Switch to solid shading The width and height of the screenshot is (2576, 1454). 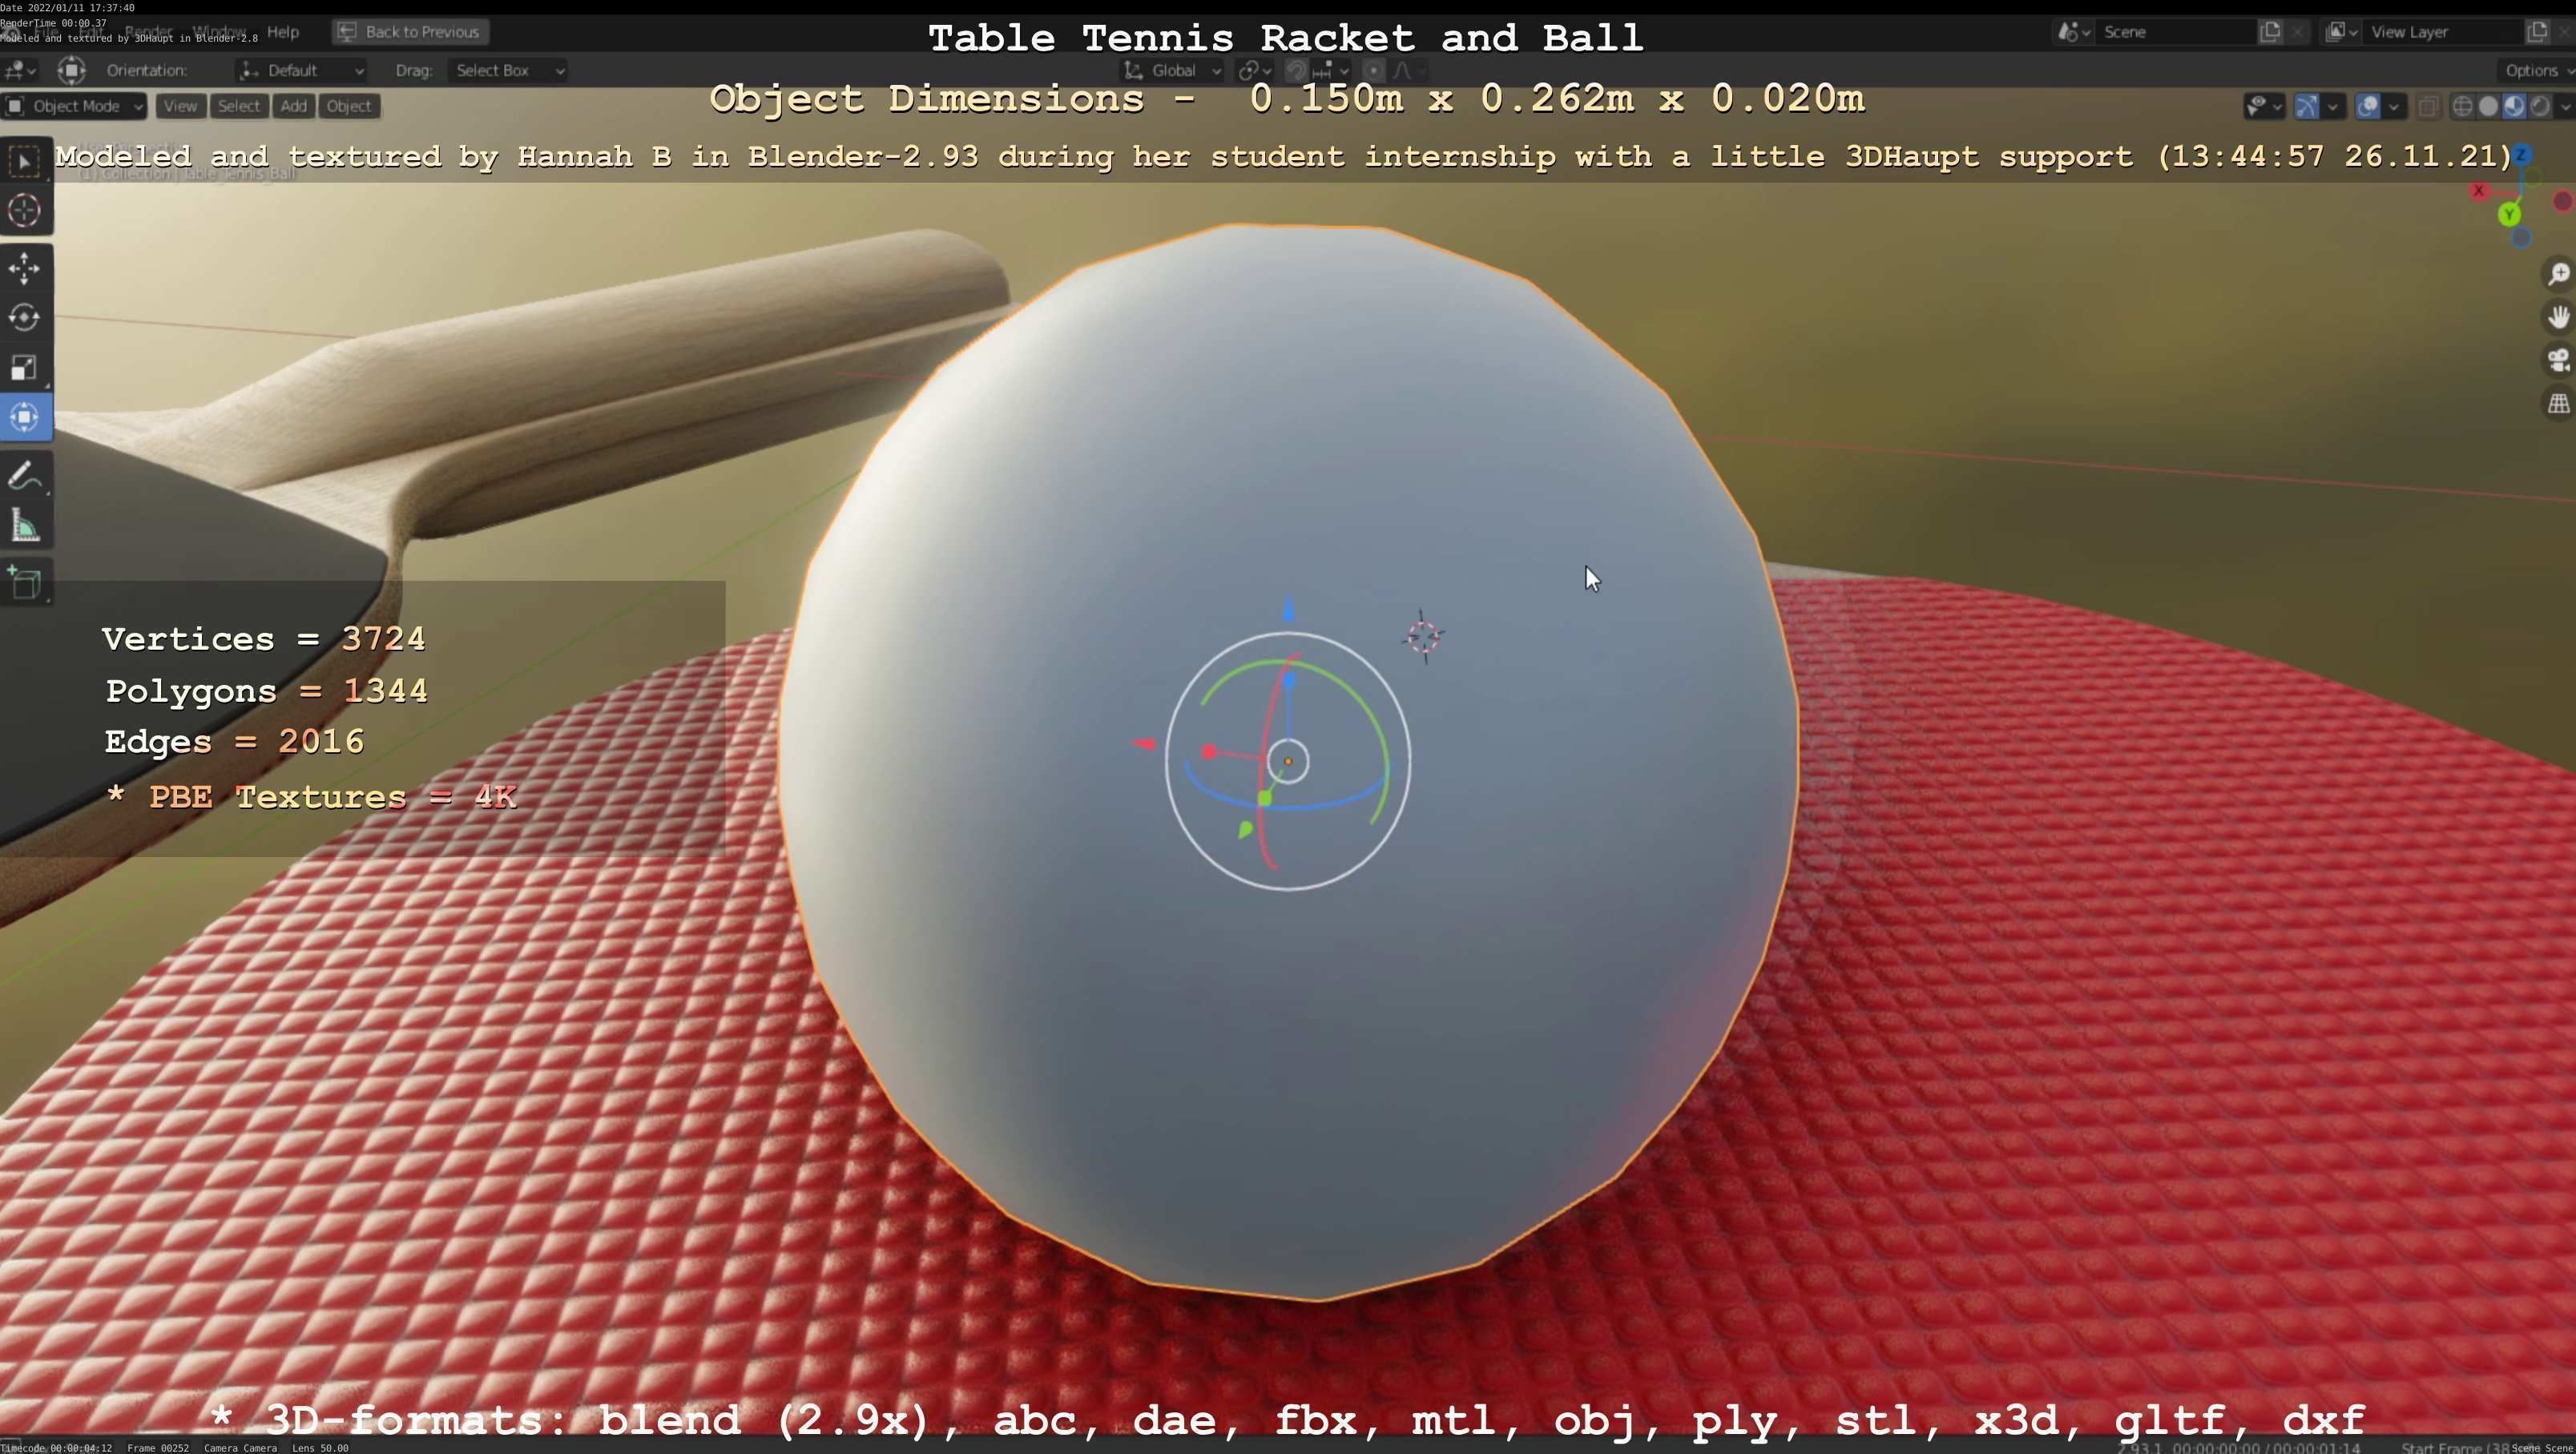click(x=2489, y=106)
